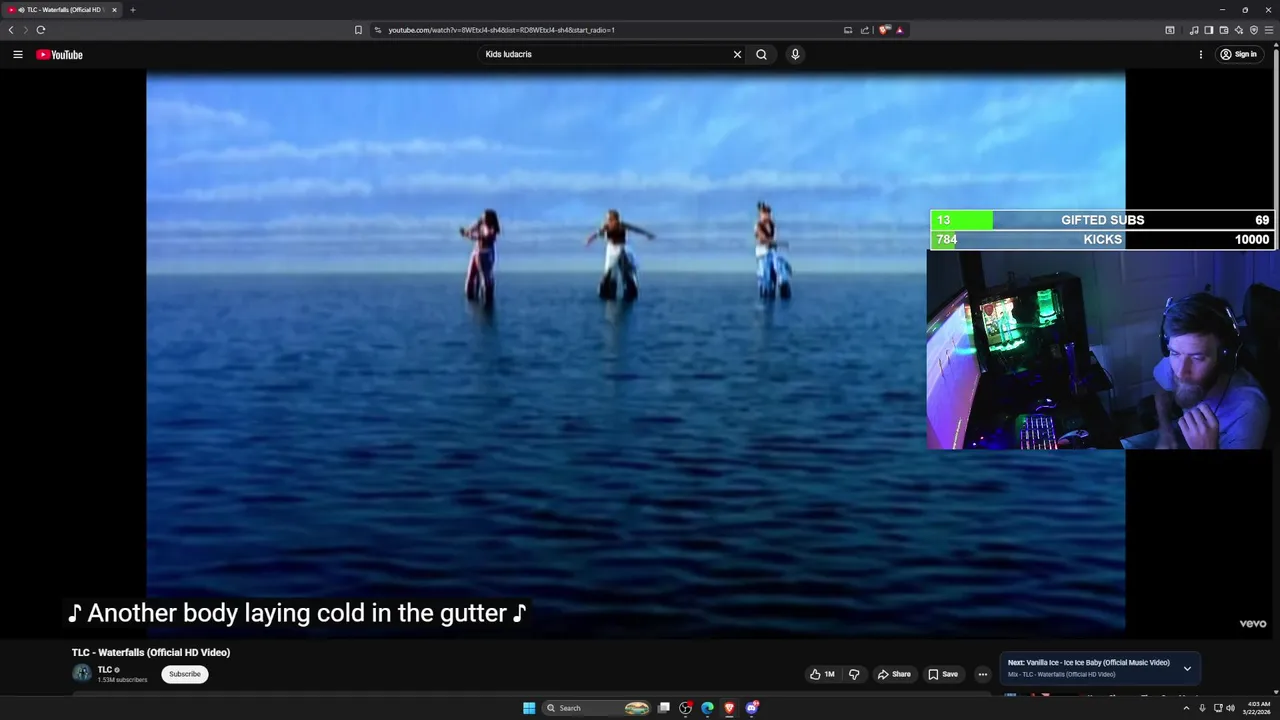Open OBS Studio from the taskbar
The image size is (1280, 720).
[x=685, y=708]
